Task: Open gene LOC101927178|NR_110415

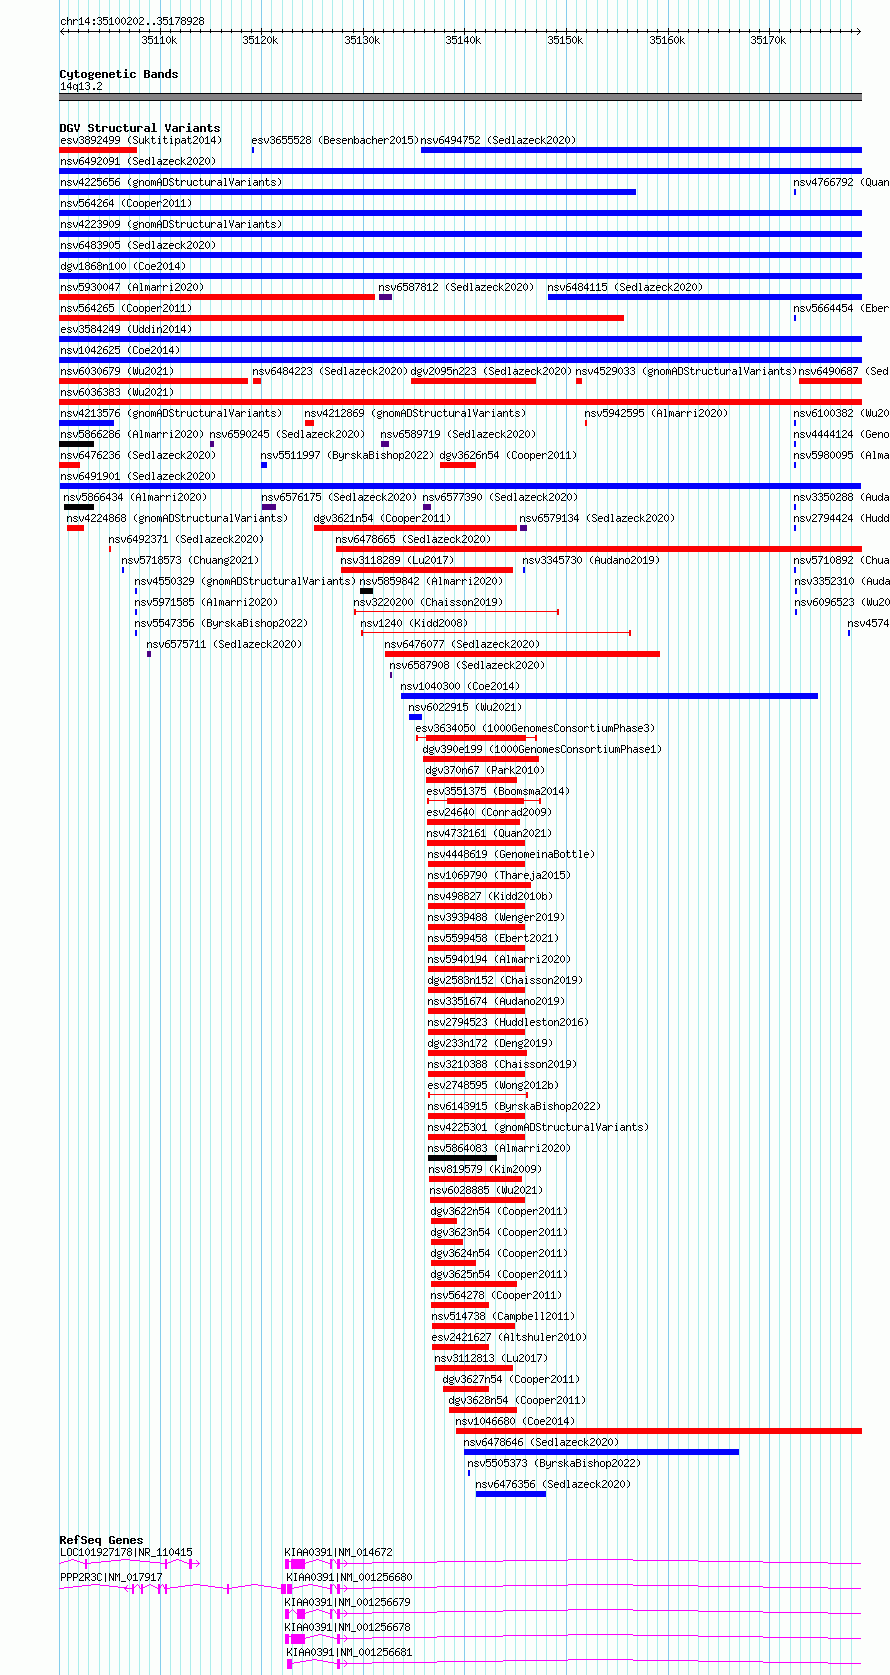Action: pyautogui.click(x=126, y=1552)
